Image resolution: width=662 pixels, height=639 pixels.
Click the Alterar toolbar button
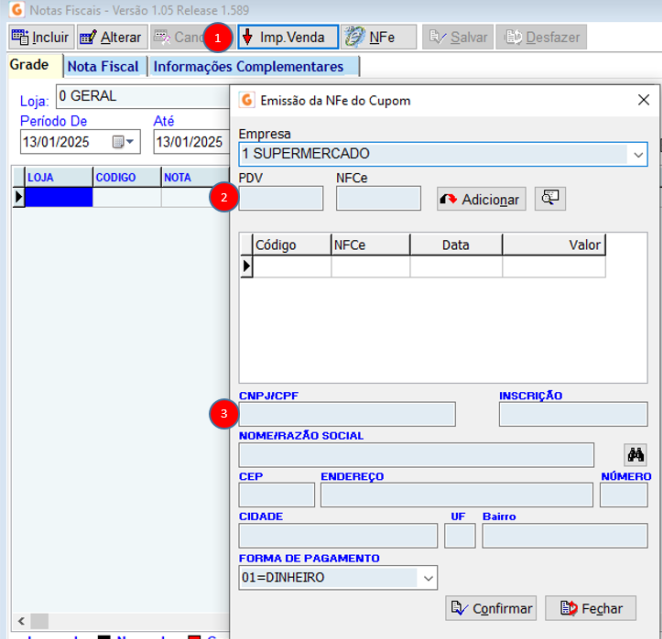click(111, 38)
